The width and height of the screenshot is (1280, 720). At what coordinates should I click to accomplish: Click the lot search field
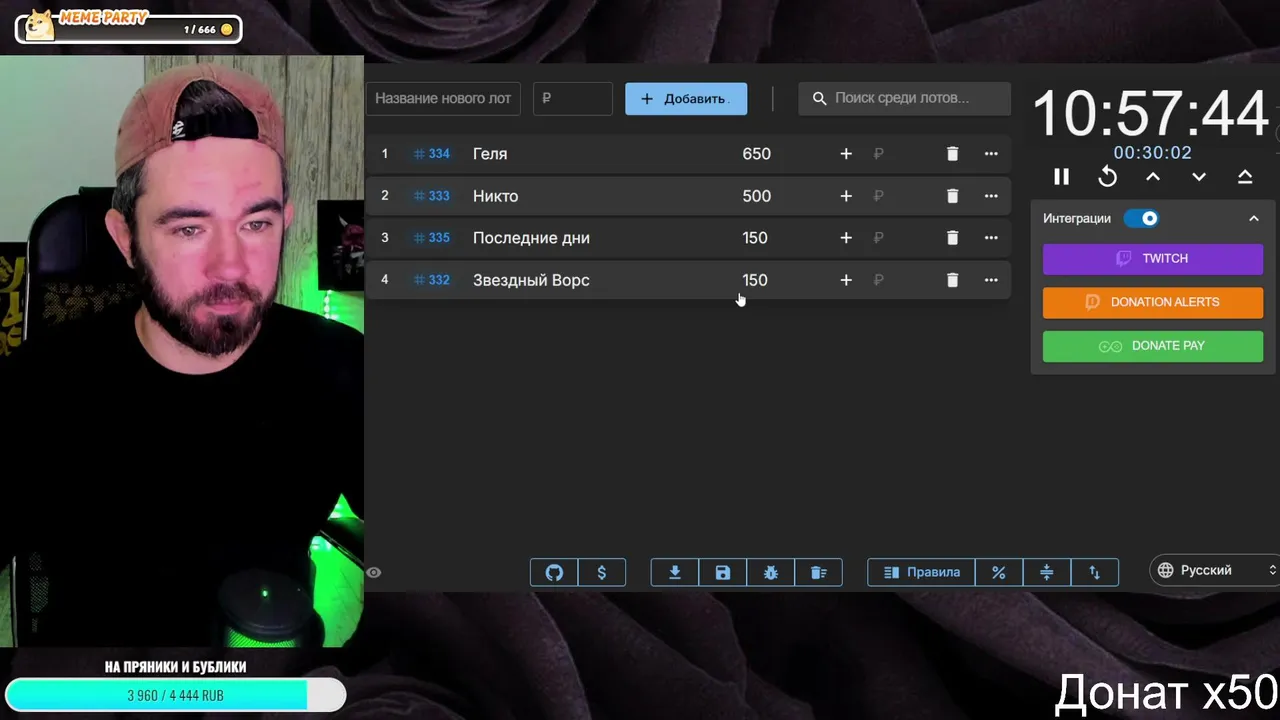coord(904,98)
